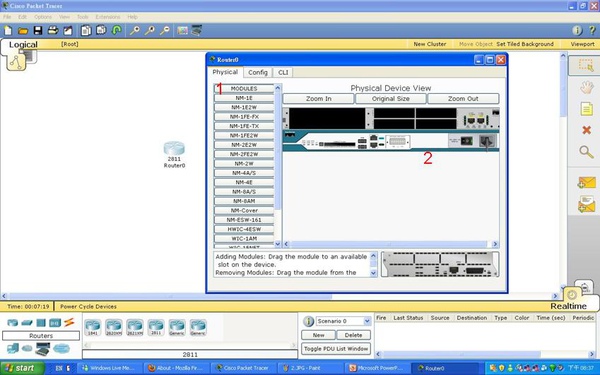Click the Delete scenario button

(353, 335)
